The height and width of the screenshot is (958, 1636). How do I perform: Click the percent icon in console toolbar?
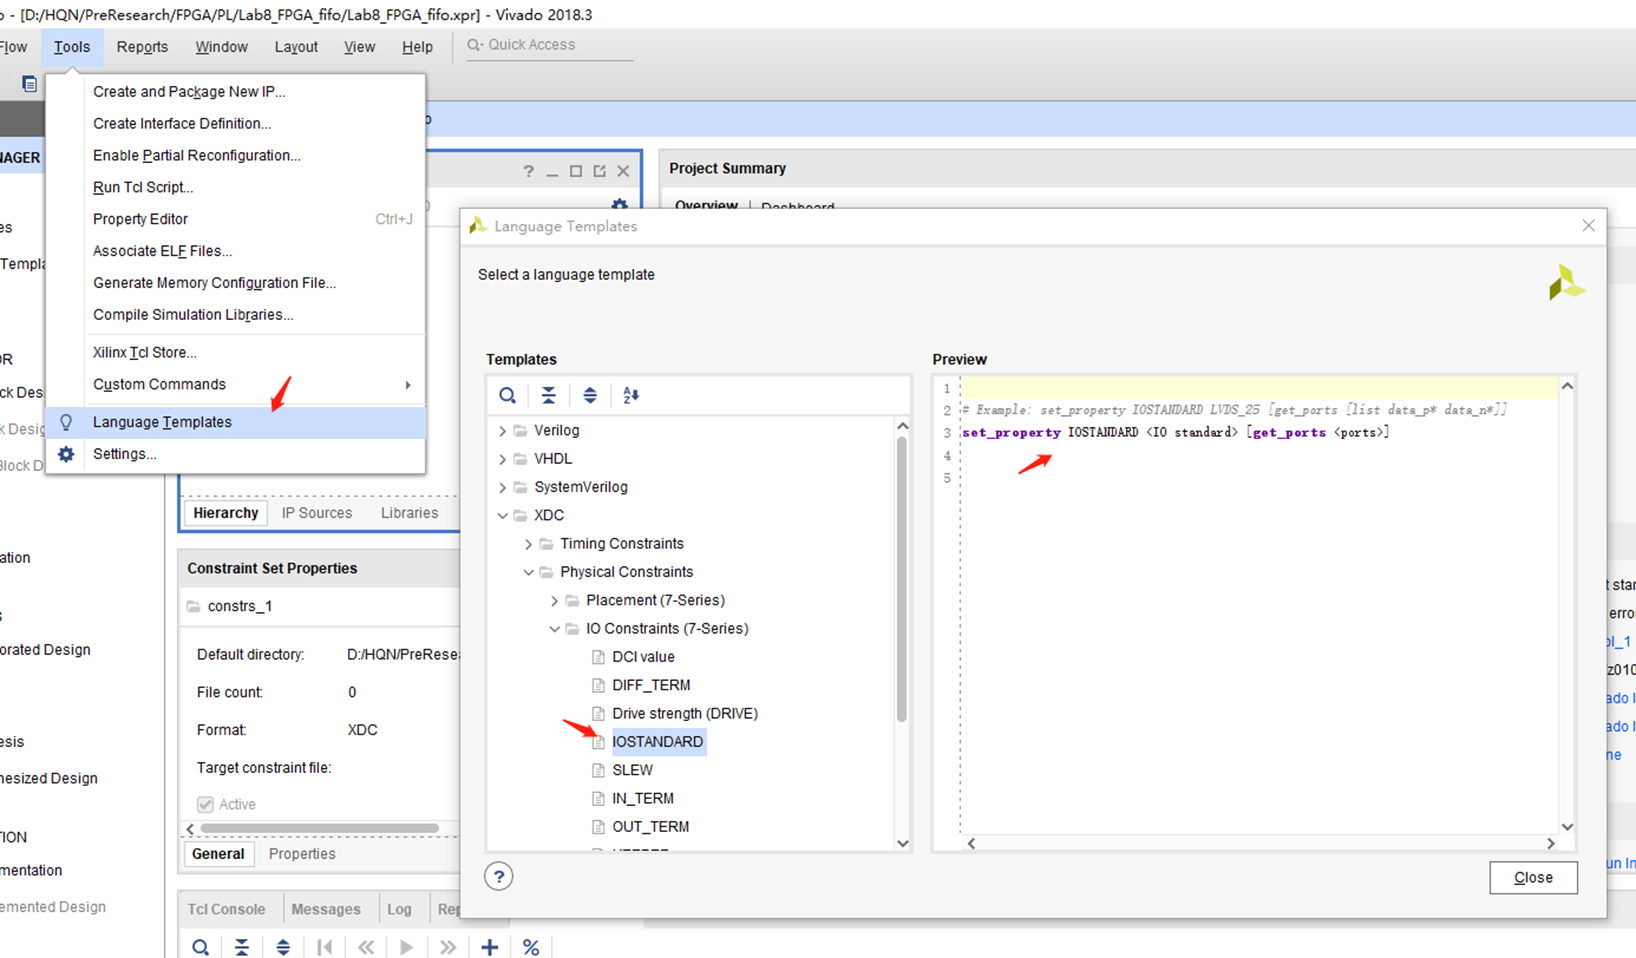click(x=531, y=947)
